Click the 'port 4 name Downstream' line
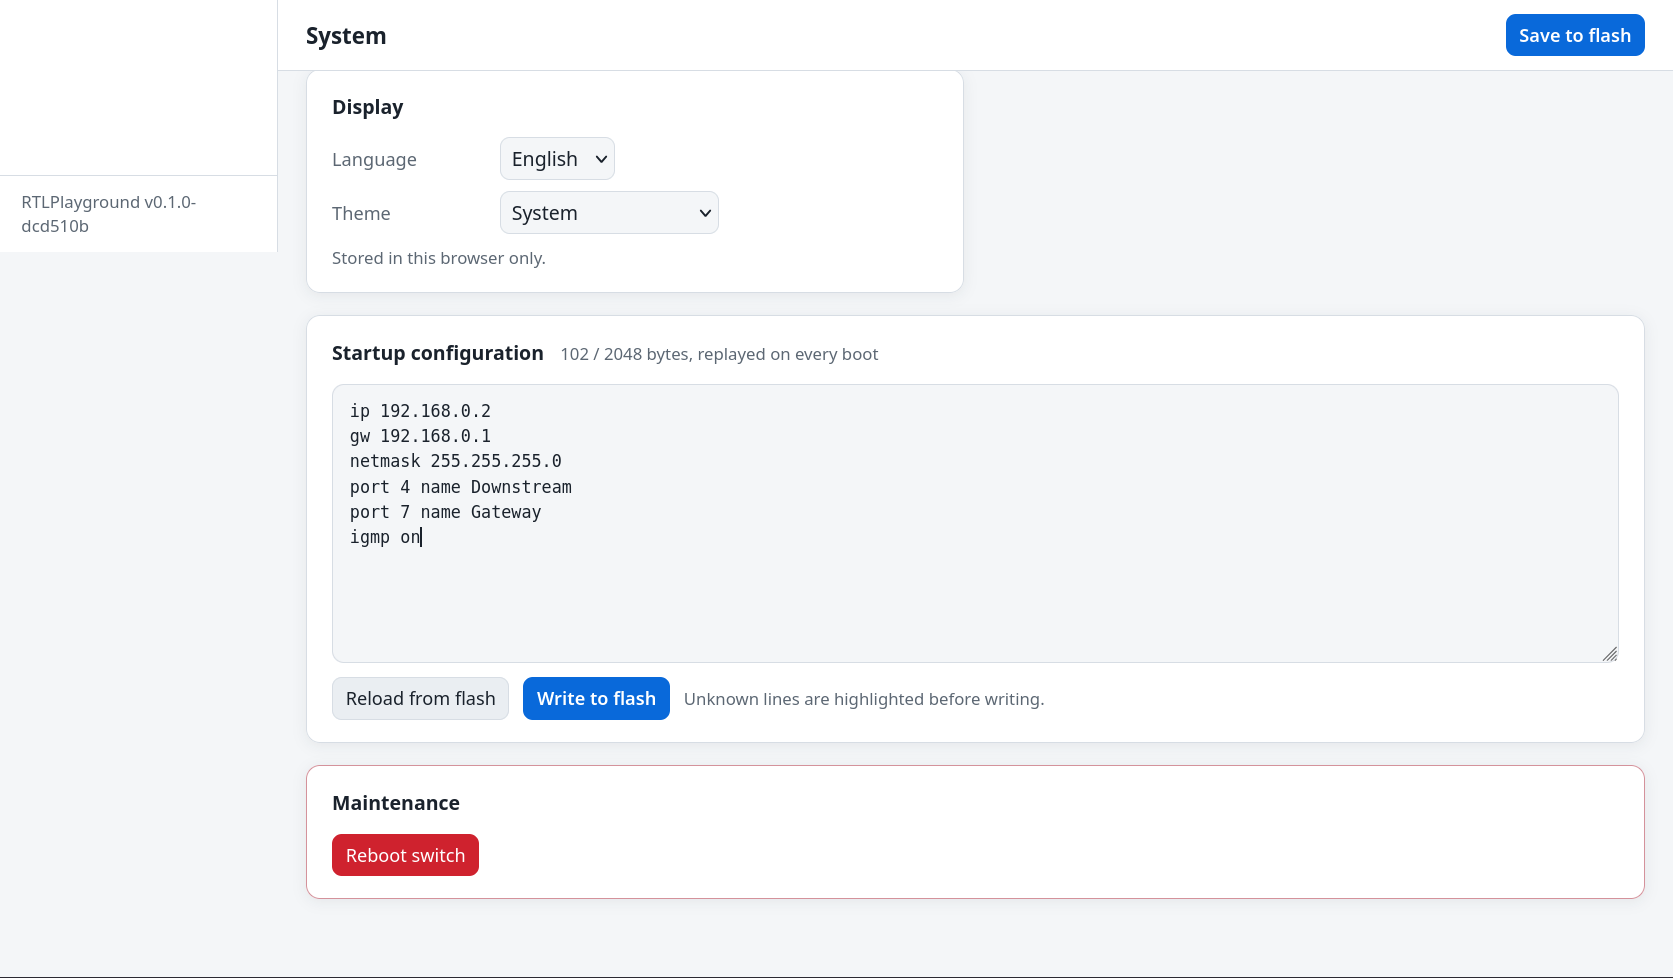The height and width of the screenshot is (978, 1673). coord(461,487)
